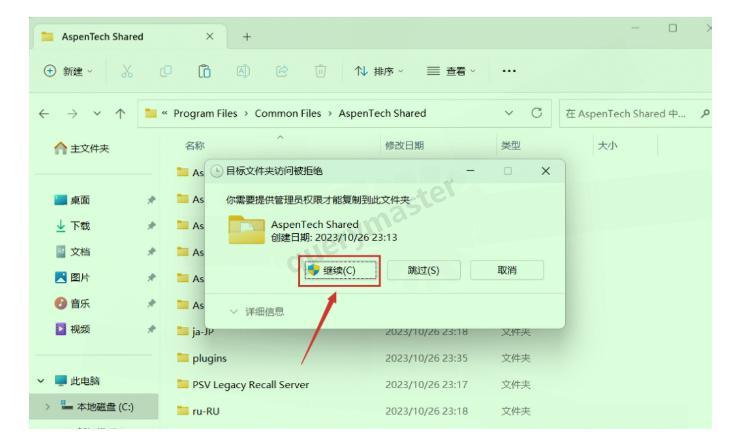
Task: Click the pin icon beside 音乐
Action: click(x=151, y=303)
